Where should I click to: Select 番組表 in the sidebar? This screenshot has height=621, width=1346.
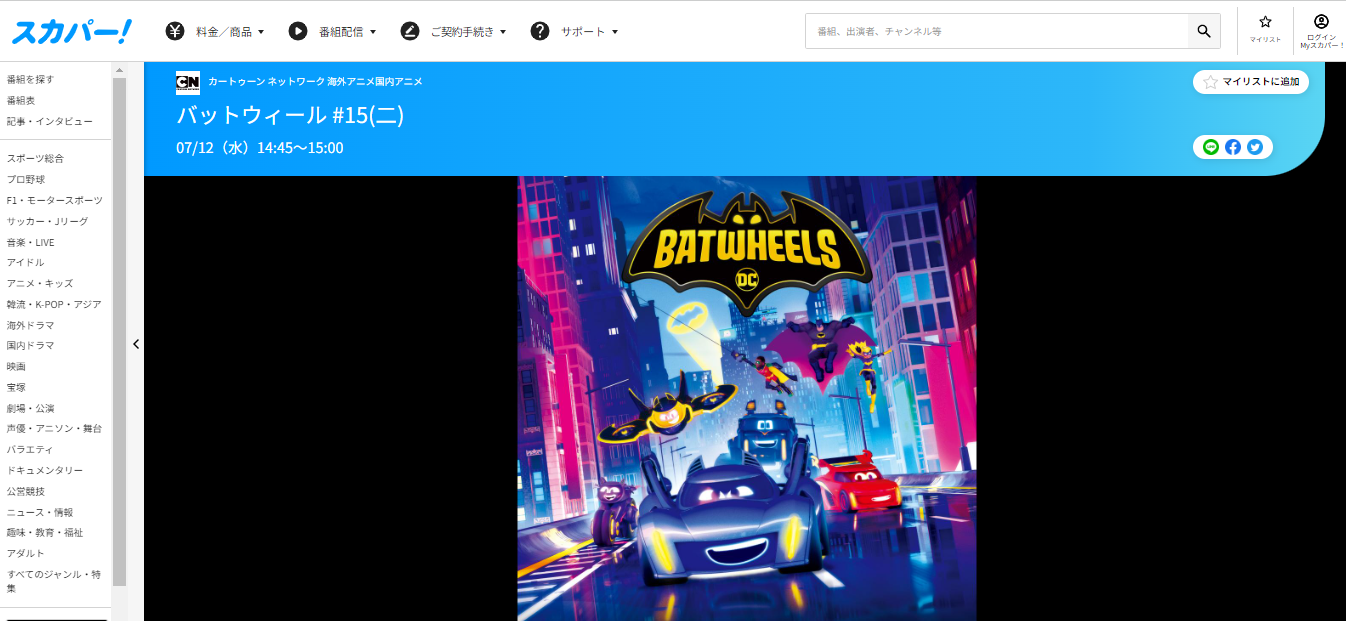point(21,100)
